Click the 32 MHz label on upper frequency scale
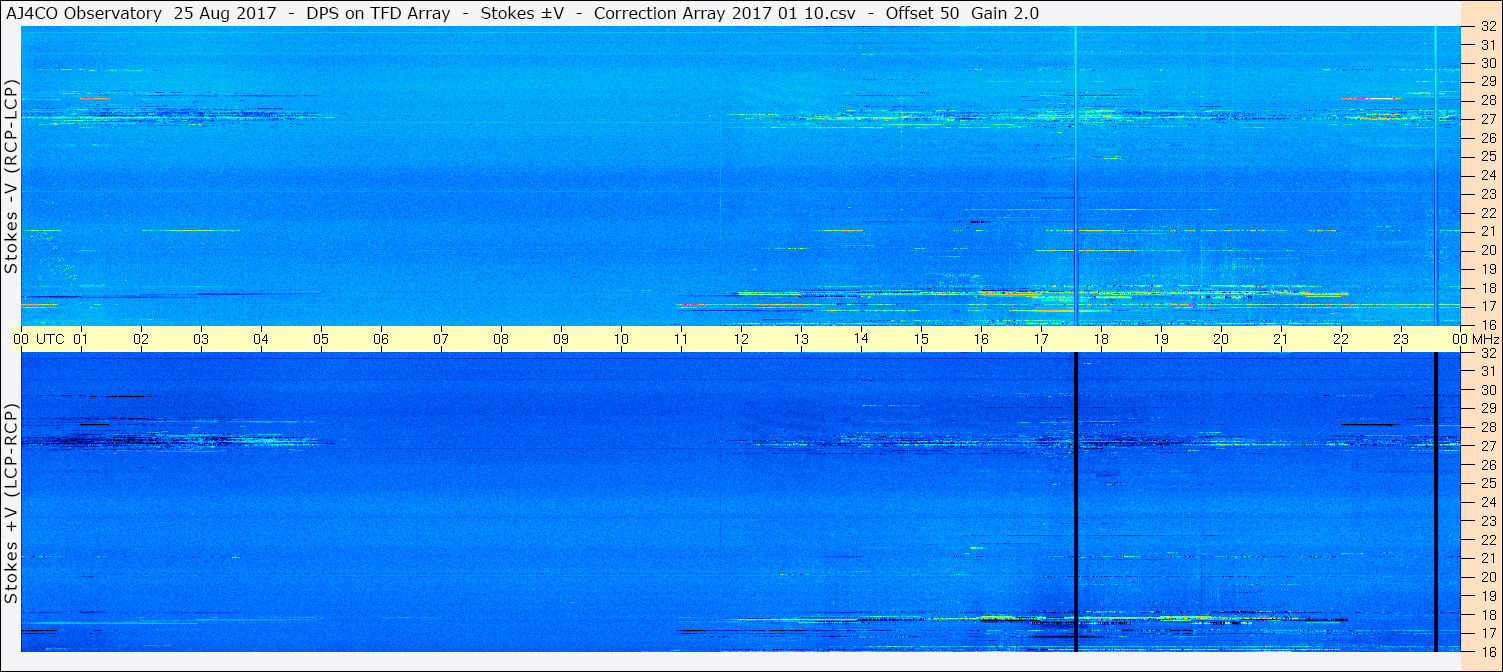The image size is (1503, 672). [x=1487, y=27]
